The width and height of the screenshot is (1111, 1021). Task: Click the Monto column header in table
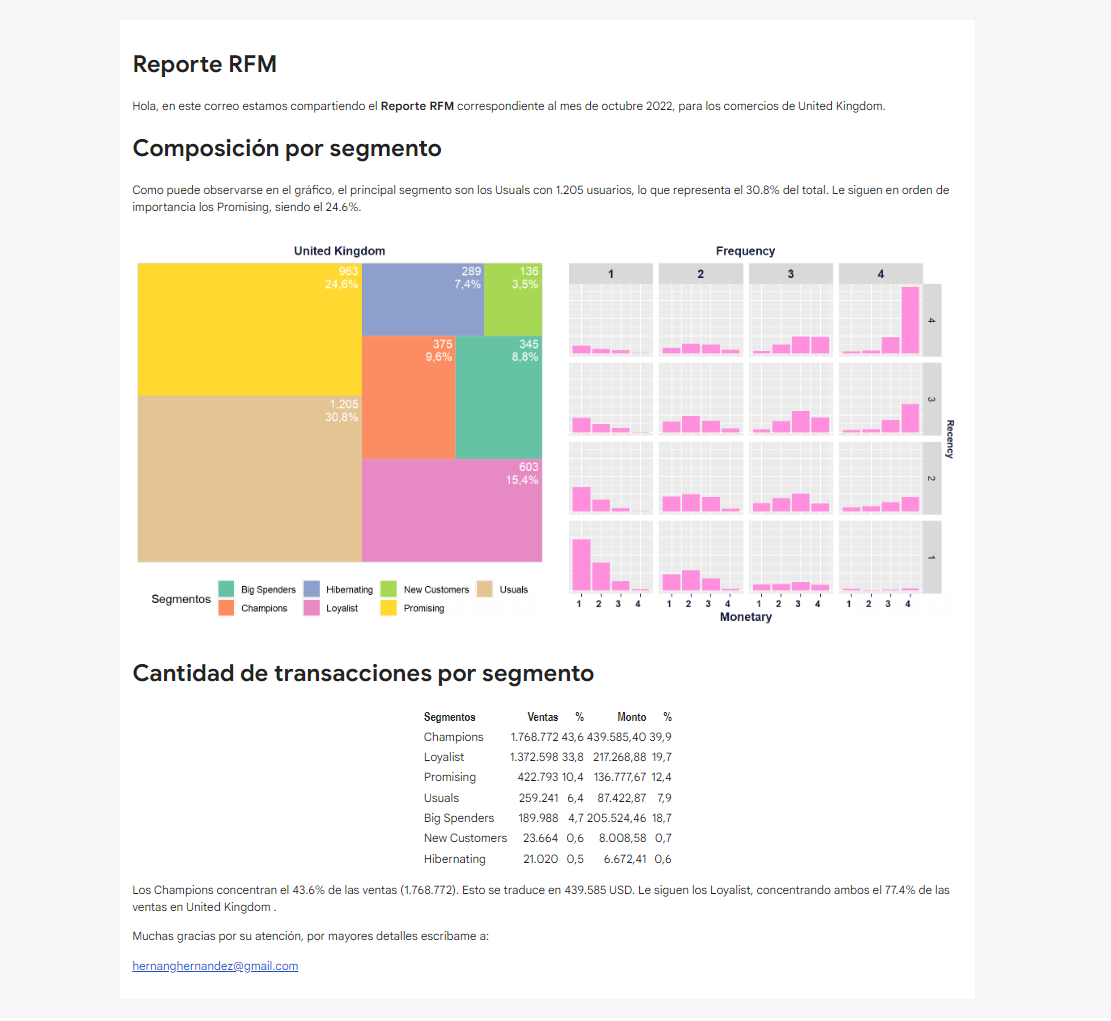click(x=631, y=717)
